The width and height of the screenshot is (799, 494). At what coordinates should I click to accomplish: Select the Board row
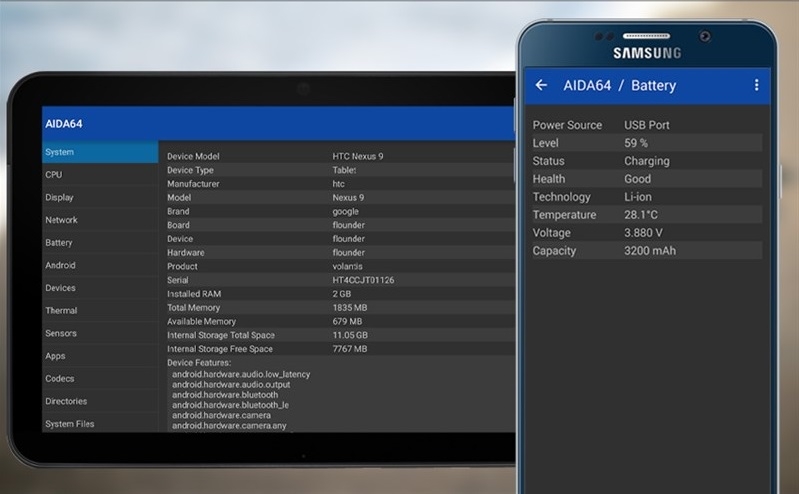(x=340, y=225)
